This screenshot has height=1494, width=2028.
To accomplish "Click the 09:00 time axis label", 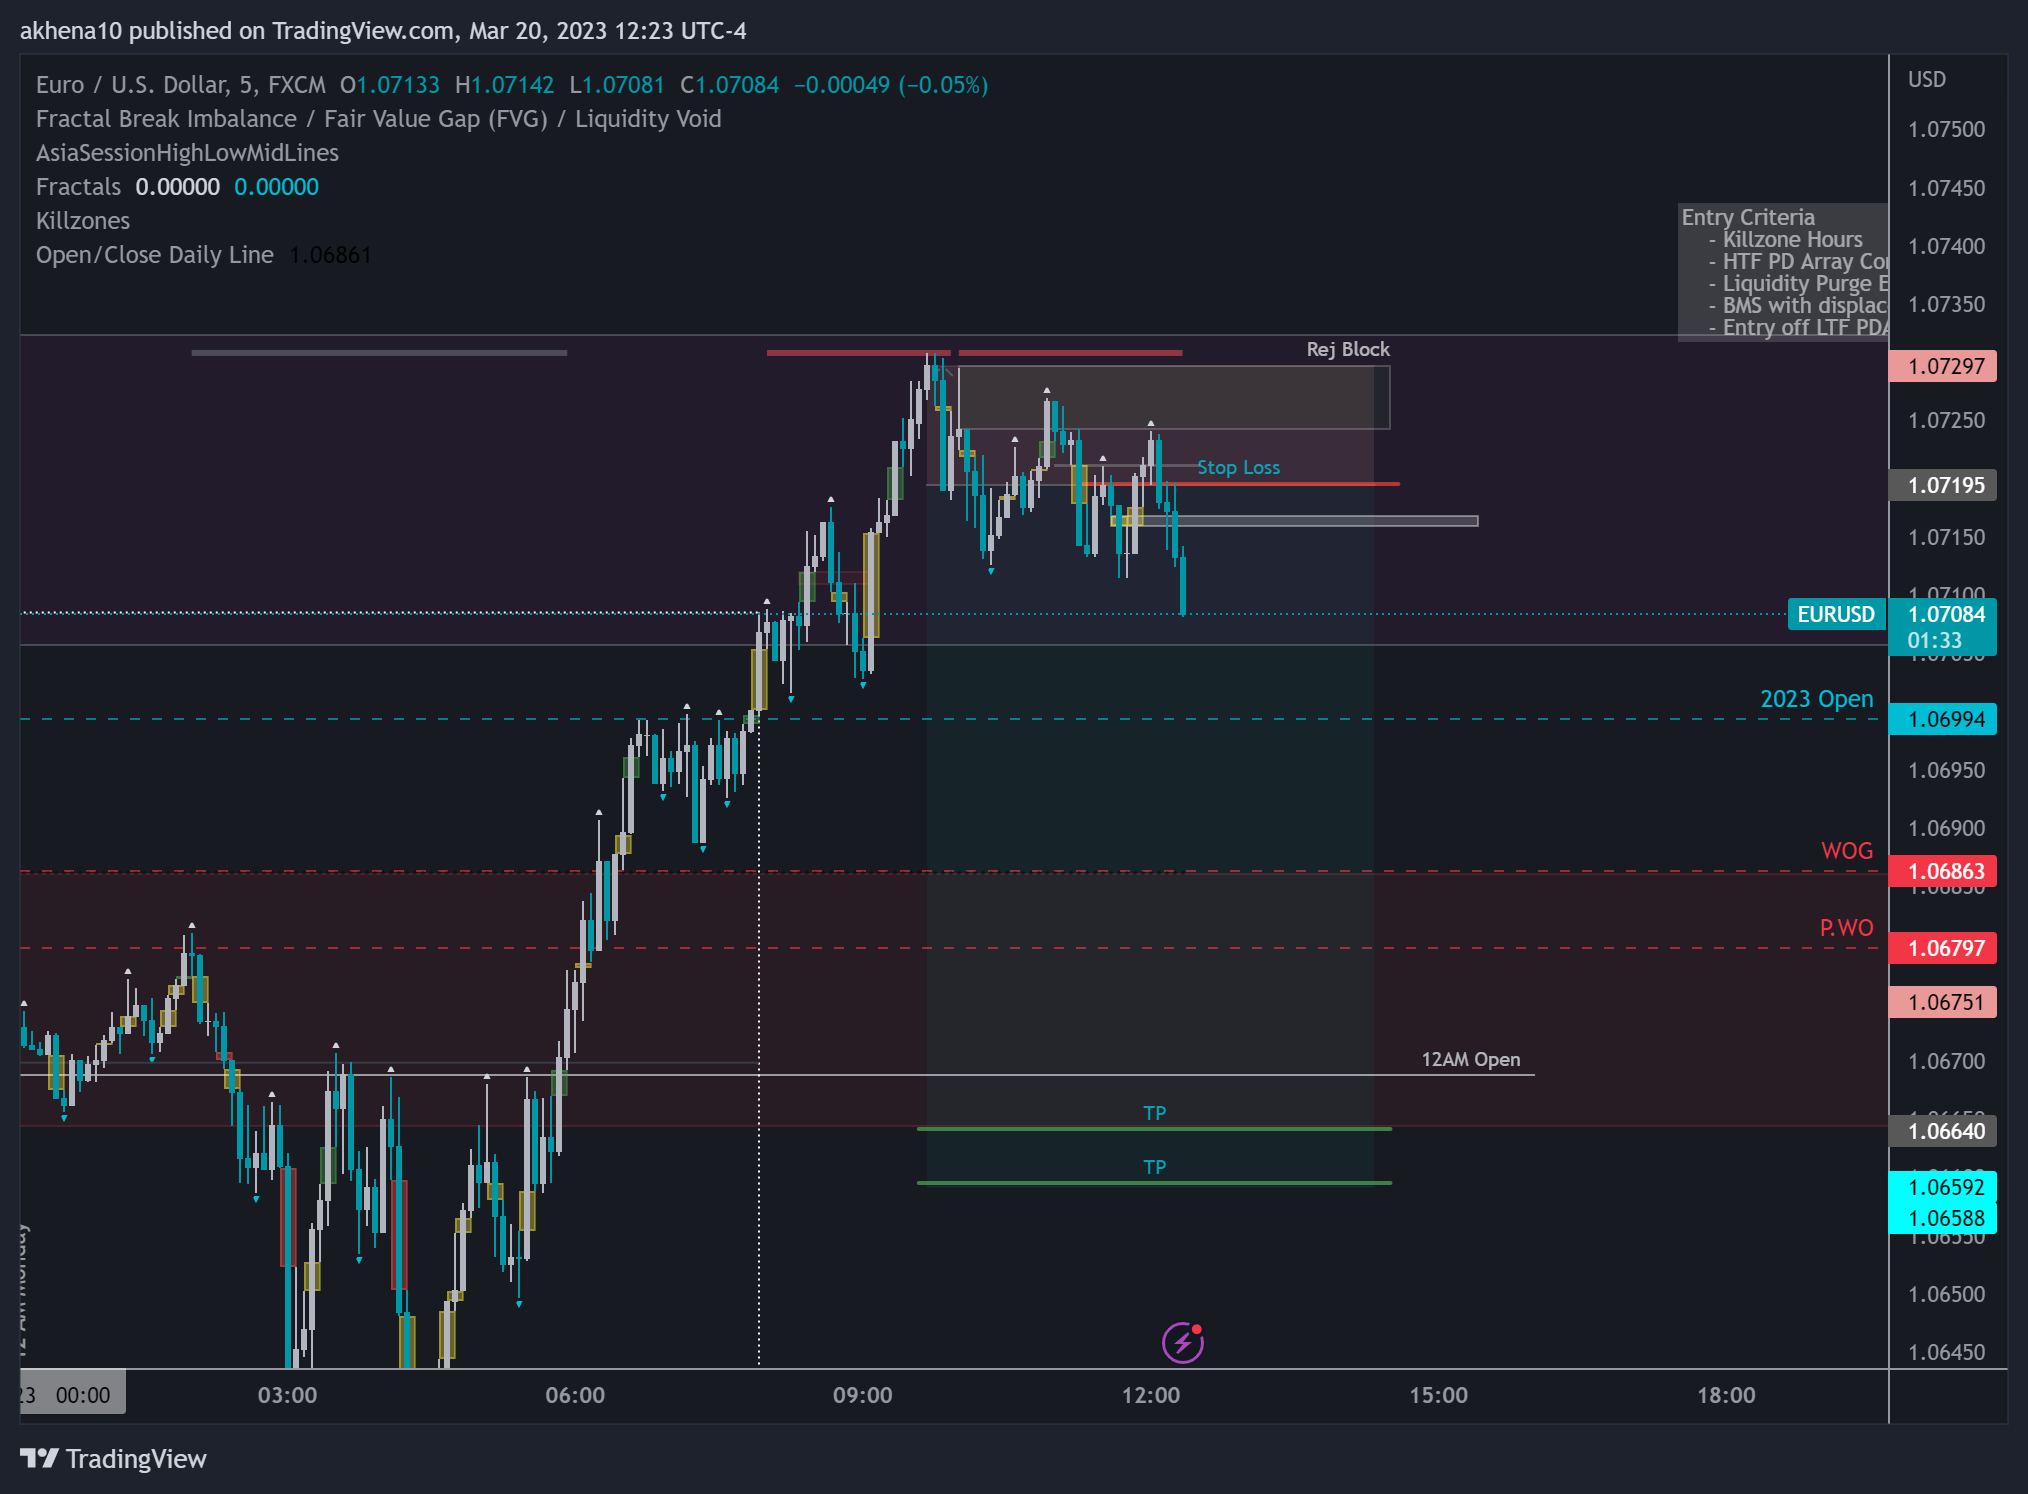I will (x=862, y=1395).
